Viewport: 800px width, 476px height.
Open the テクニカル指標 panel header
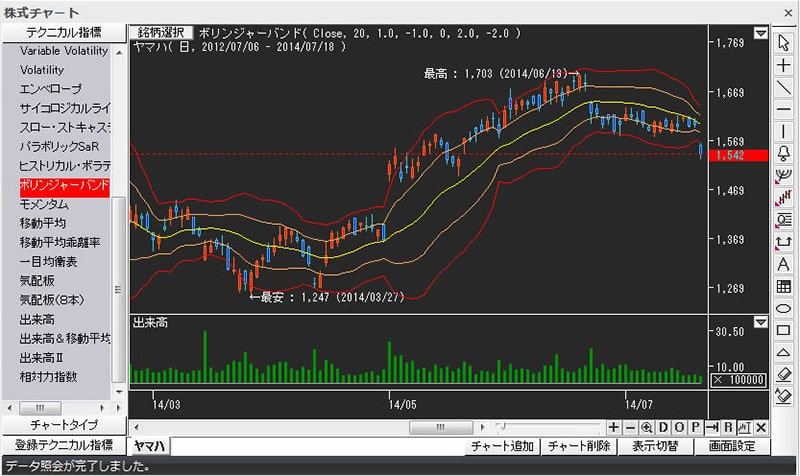(x=64, y=33)
